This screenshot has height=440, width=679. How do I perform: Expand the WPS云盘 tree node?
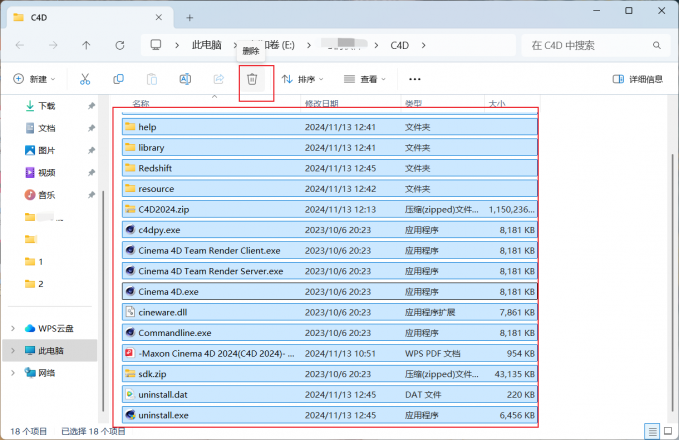point(13,328)
